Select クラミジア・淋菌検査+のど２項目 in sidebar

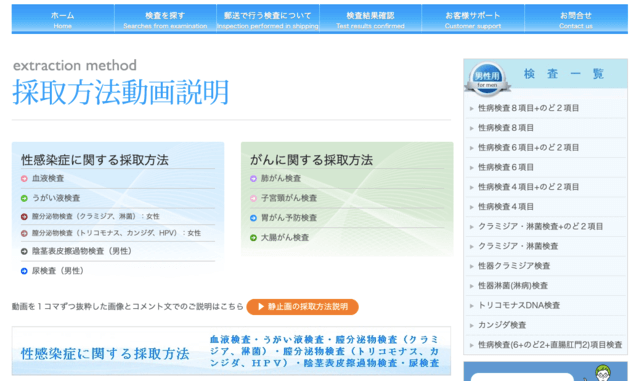point(540,227)
